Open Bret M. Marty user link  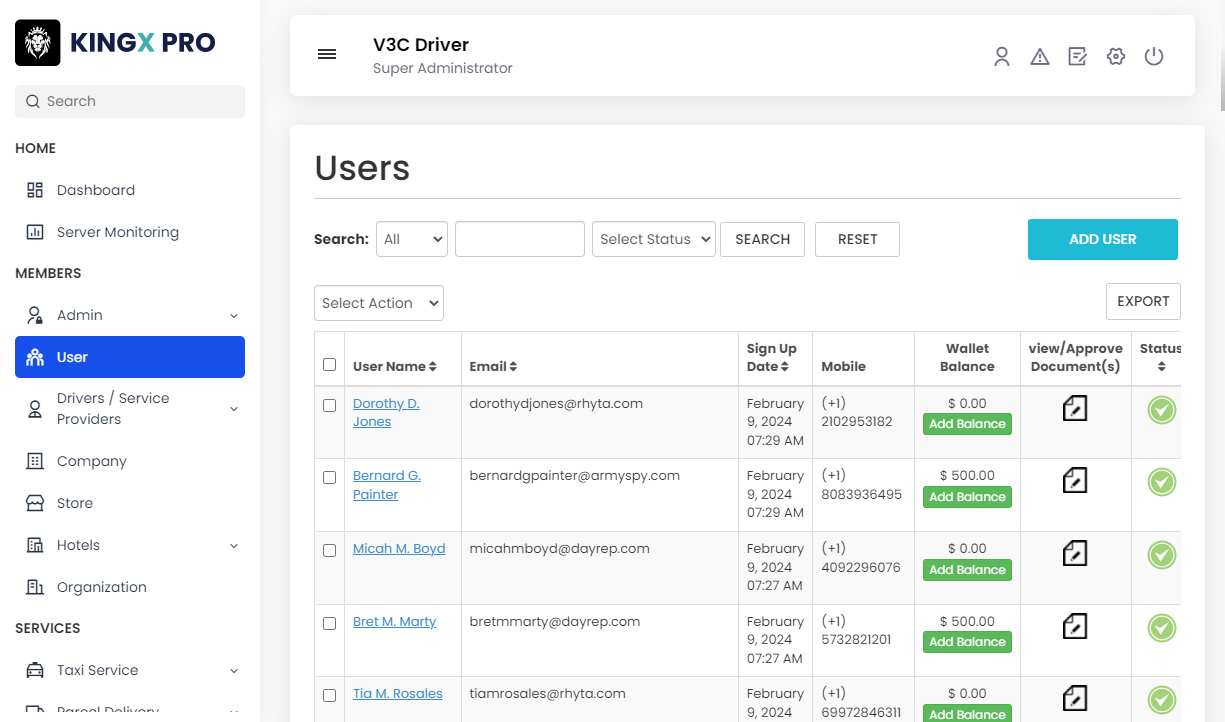pyautogui.click(x=394, y=621)
